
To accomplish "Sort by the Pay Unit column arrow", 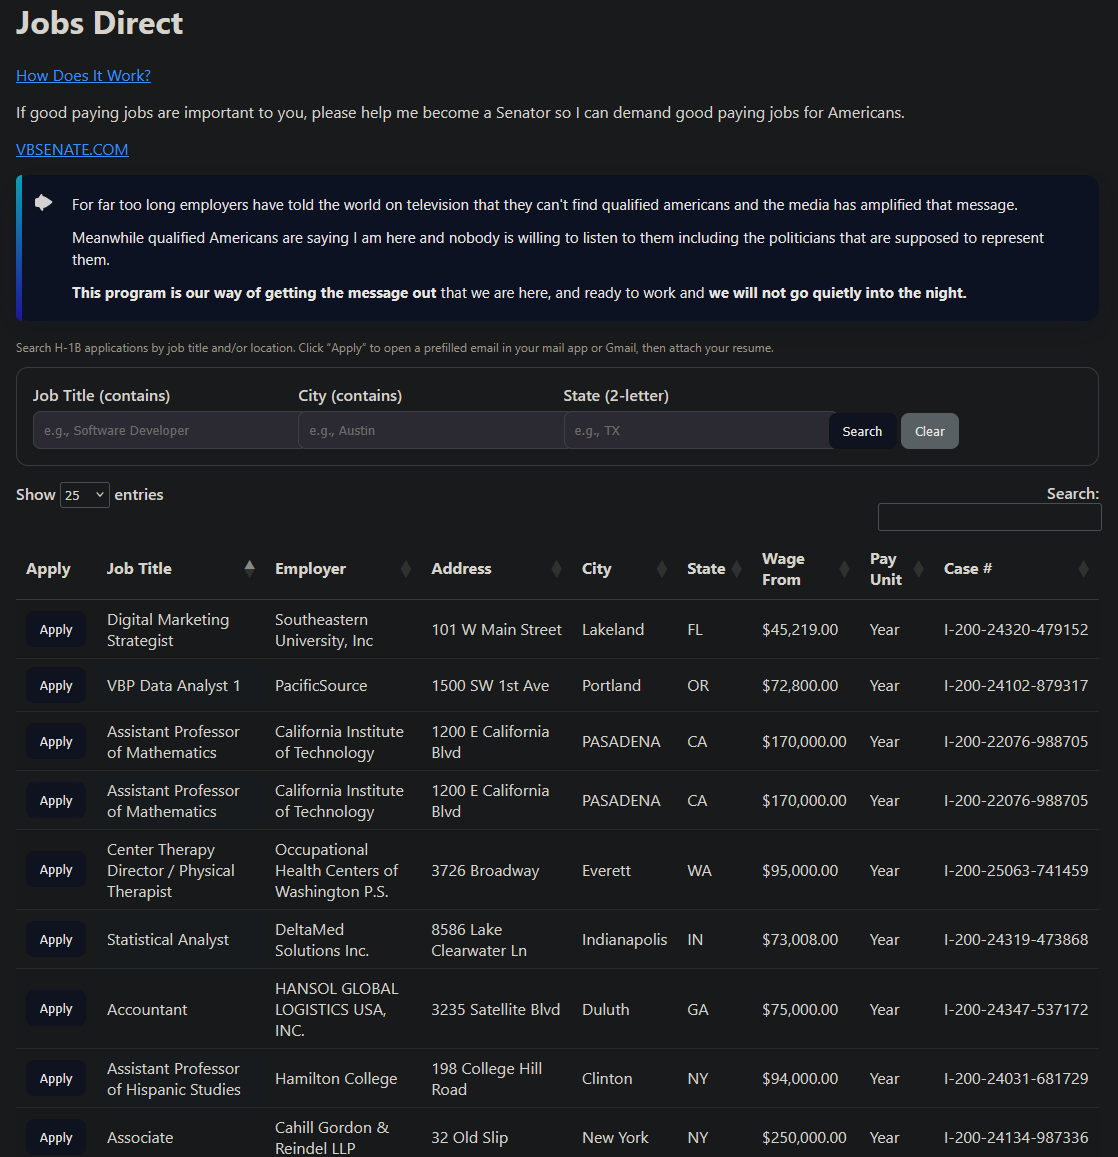I will [919, 568].
